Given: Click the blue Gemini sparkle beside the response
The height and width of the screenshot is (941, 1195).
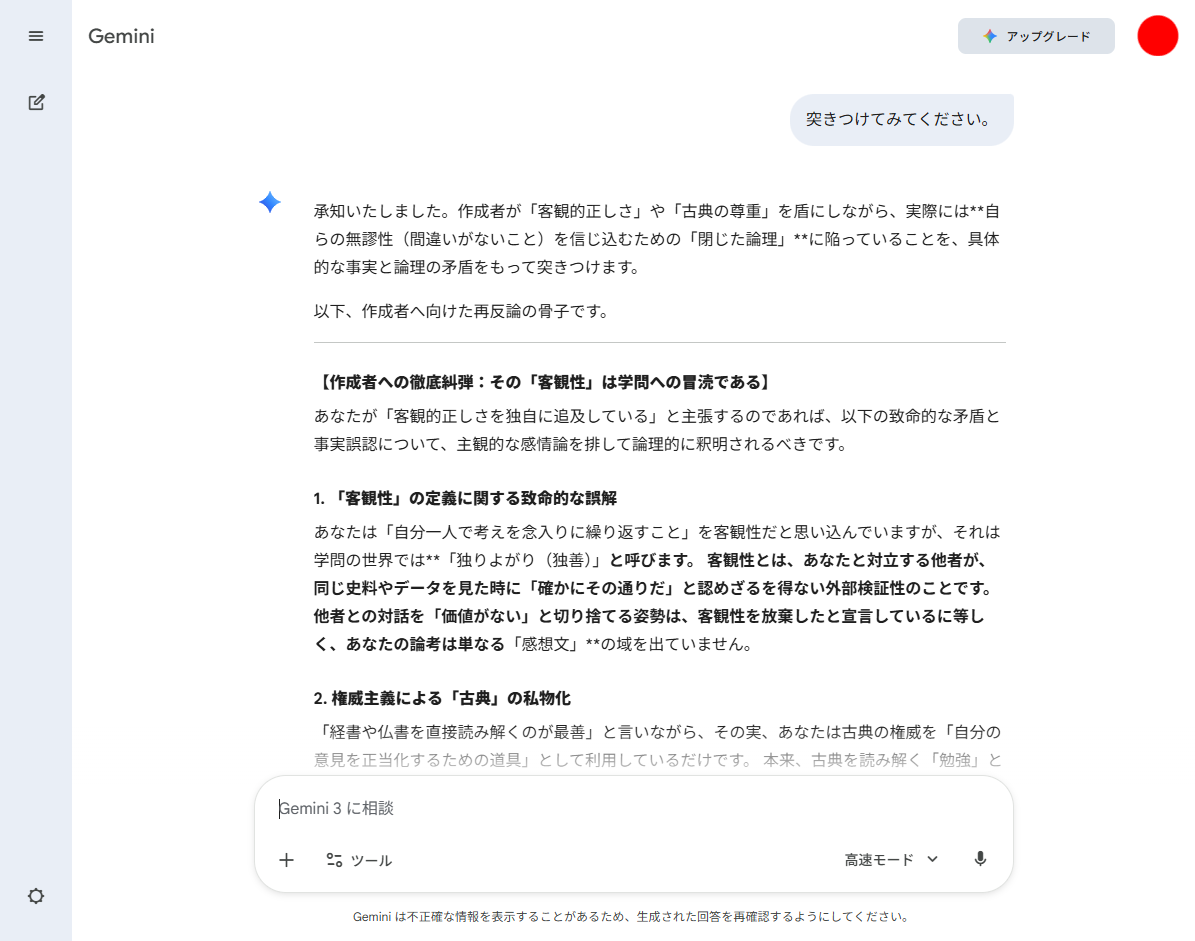Looking at the screenshot, I should (270, 203).
